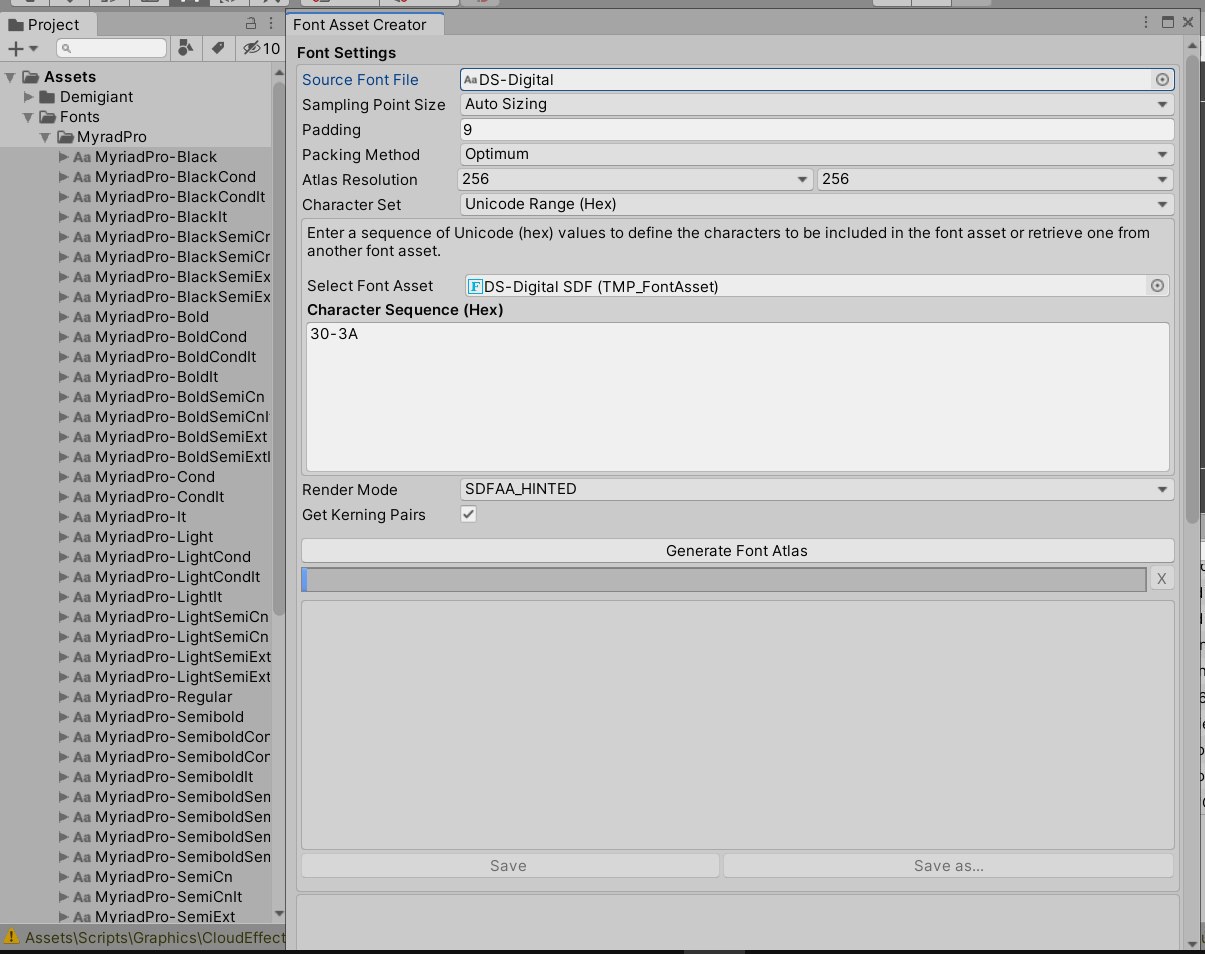Click the X cancel button beside progress bar

pos(1161,579)
